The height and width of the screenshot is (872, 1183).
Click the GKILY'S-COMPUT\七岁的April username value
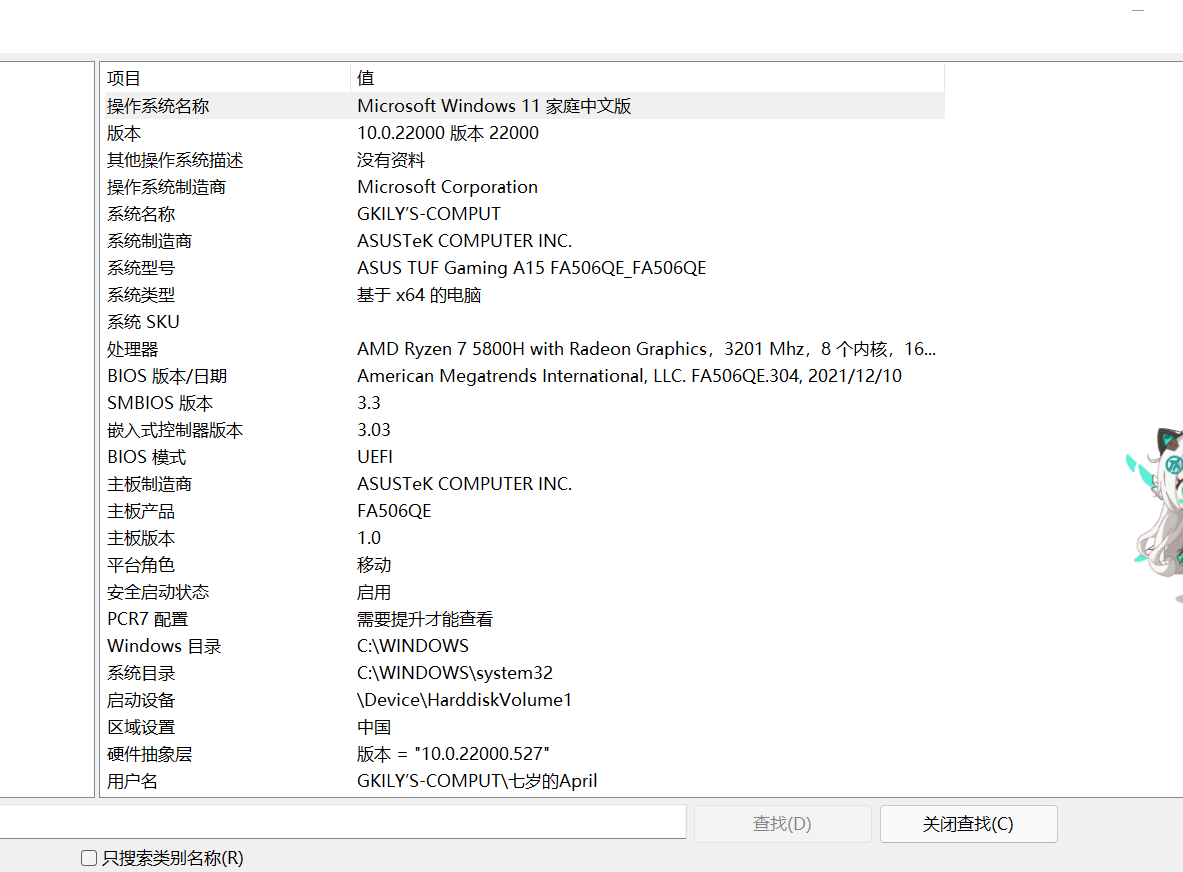477,781
